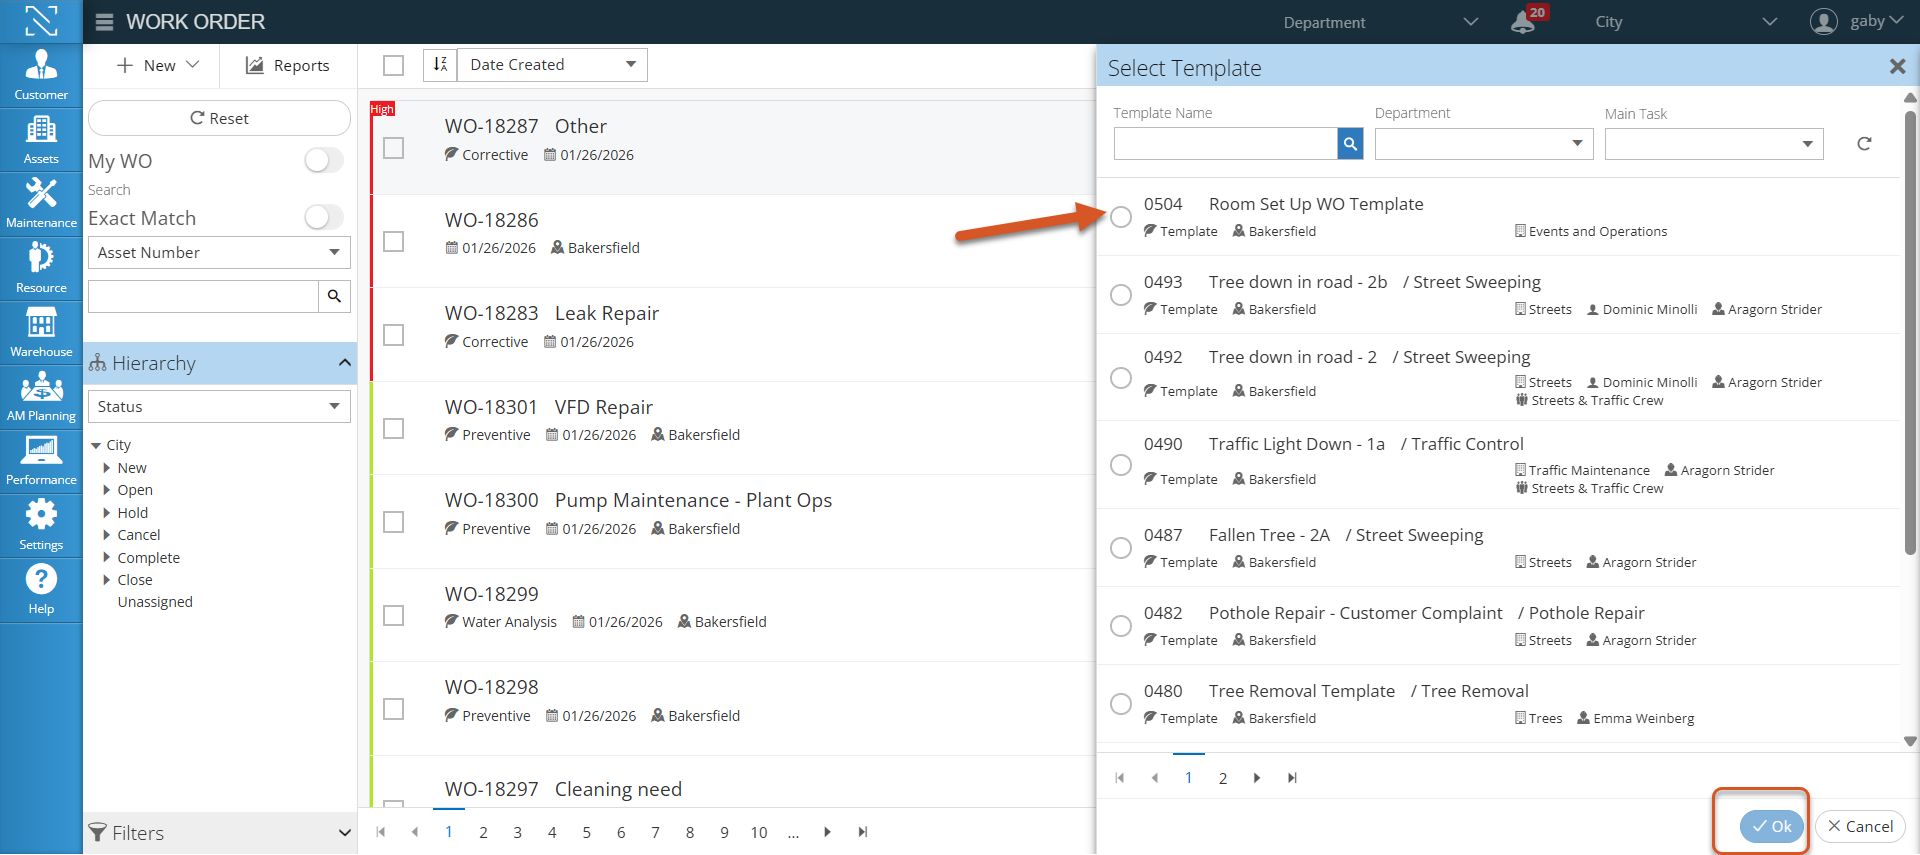Open the Date Created sort dropdown

[x=552, y=65]
